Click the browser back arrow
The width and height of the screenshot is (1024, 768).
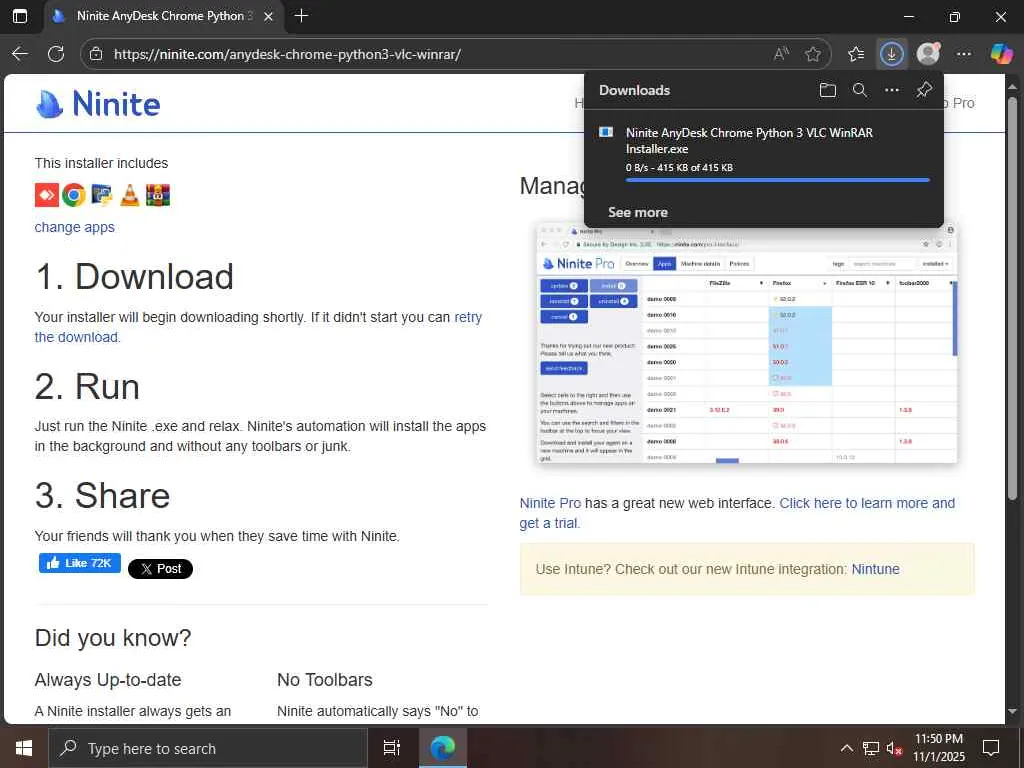click(x=20, y=54)
